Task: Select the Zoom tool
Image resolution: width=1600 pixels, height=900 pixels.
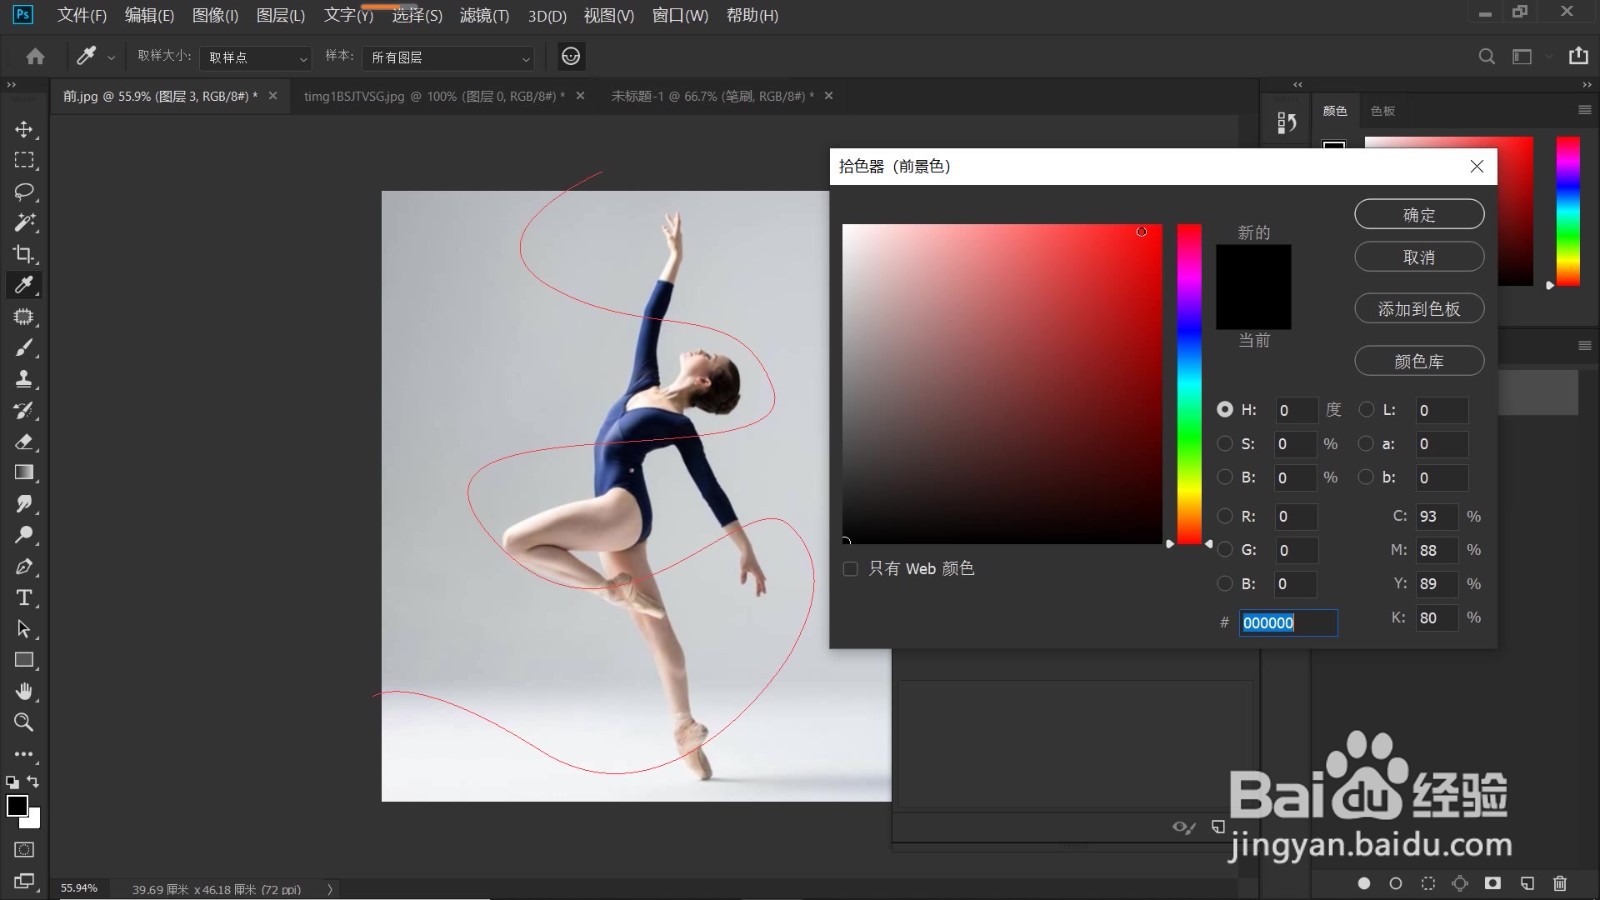Action: click(x=24, y=722)
